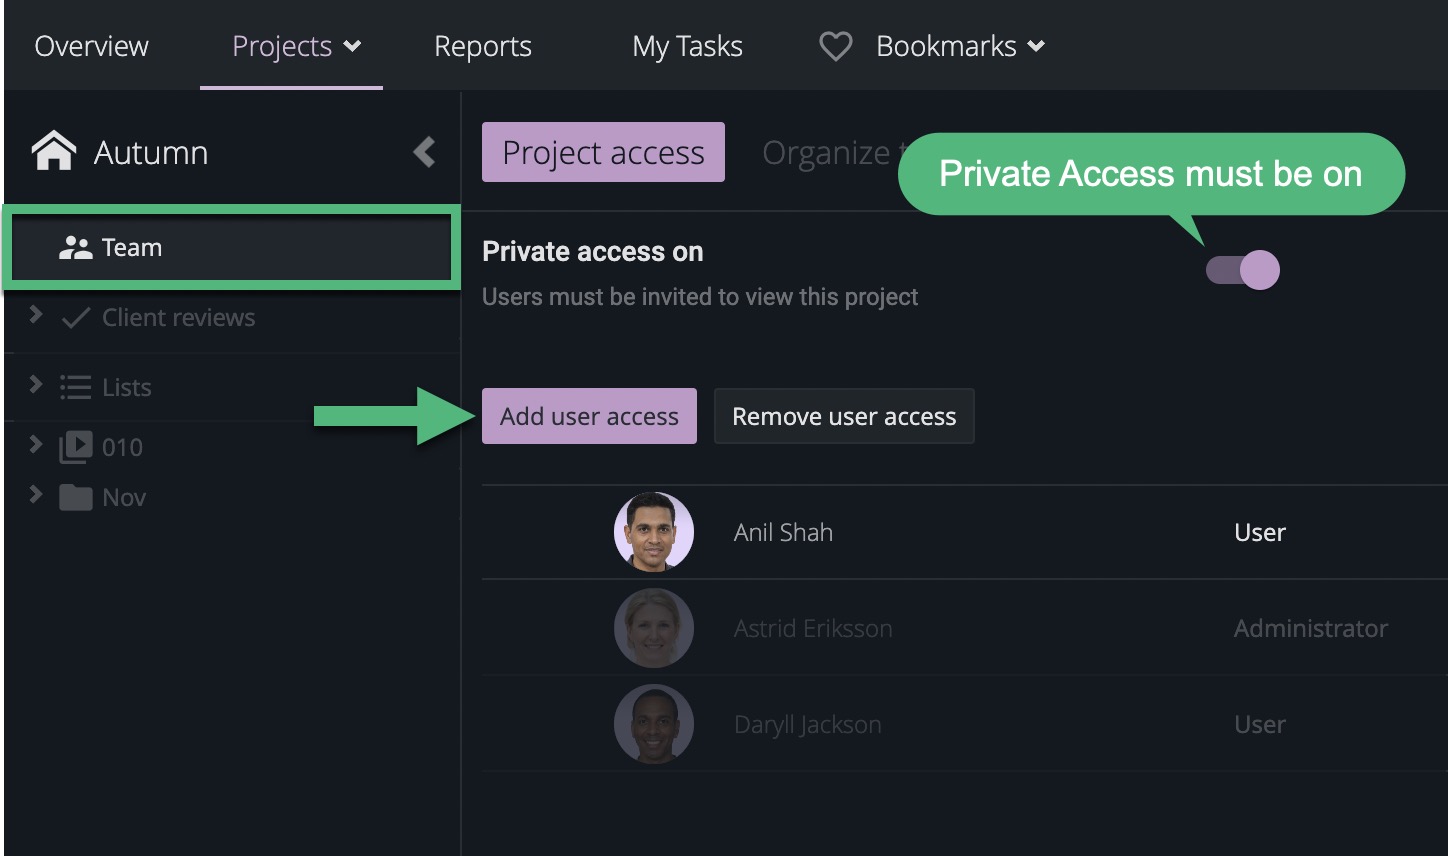
Task: Select the video icon beside 010
Action: click(x=74, y=447)
